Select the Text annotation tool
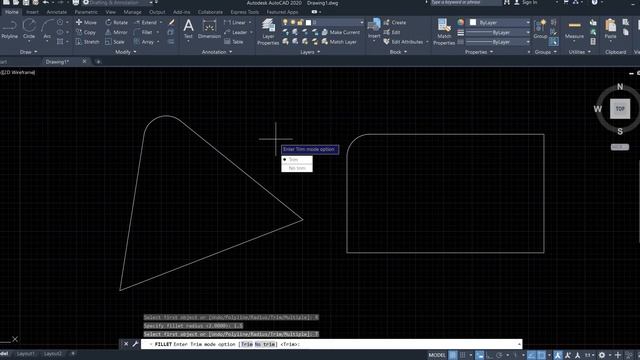The width and height of the screenshot is (640, 360). pyautogui.click(x=188, y=29)
